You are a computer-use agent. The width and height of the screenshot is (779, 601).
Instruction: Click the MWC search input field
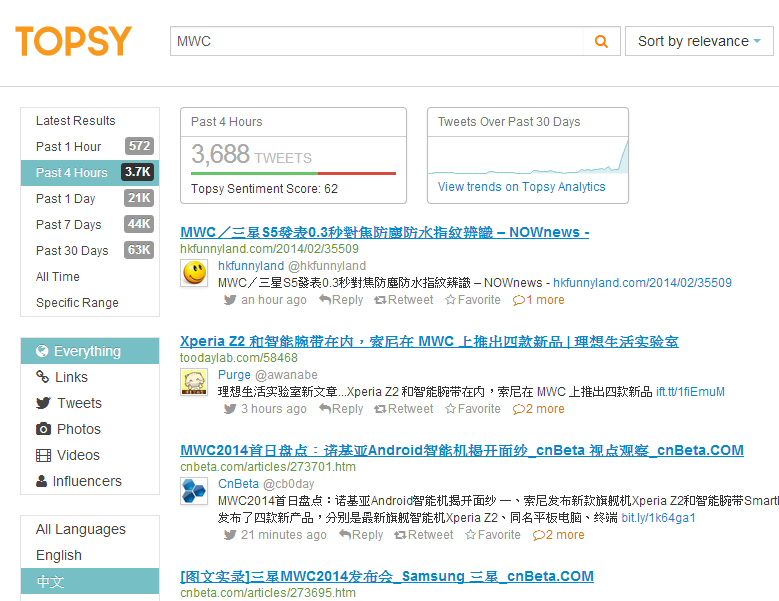(377, 41)
